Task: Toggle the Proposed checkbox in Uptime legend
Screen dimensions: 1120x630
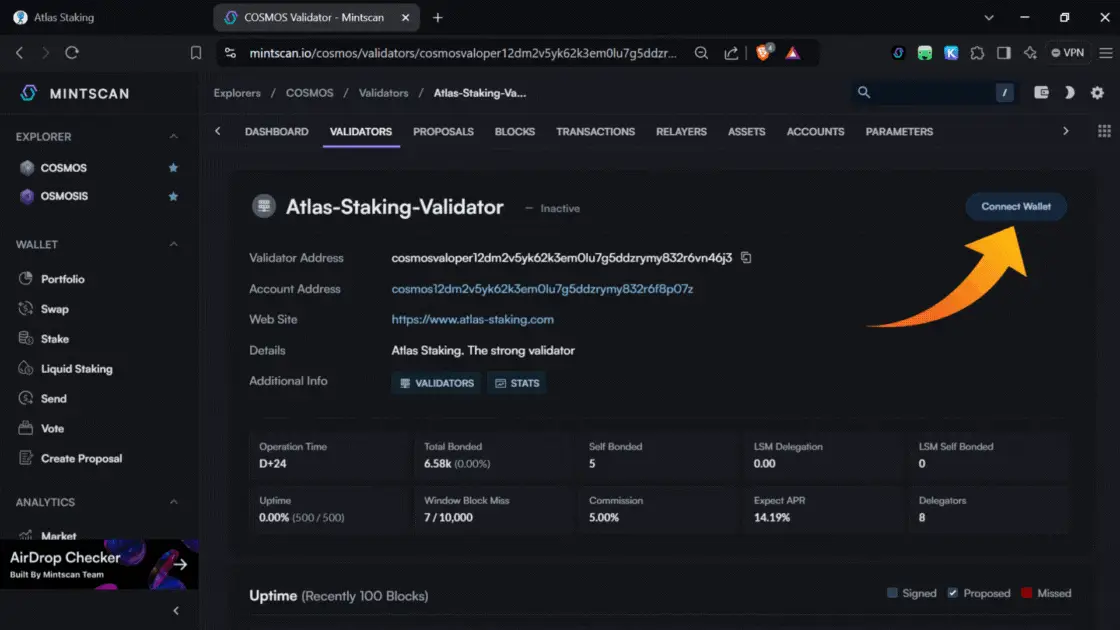Action: pos(952,593)
